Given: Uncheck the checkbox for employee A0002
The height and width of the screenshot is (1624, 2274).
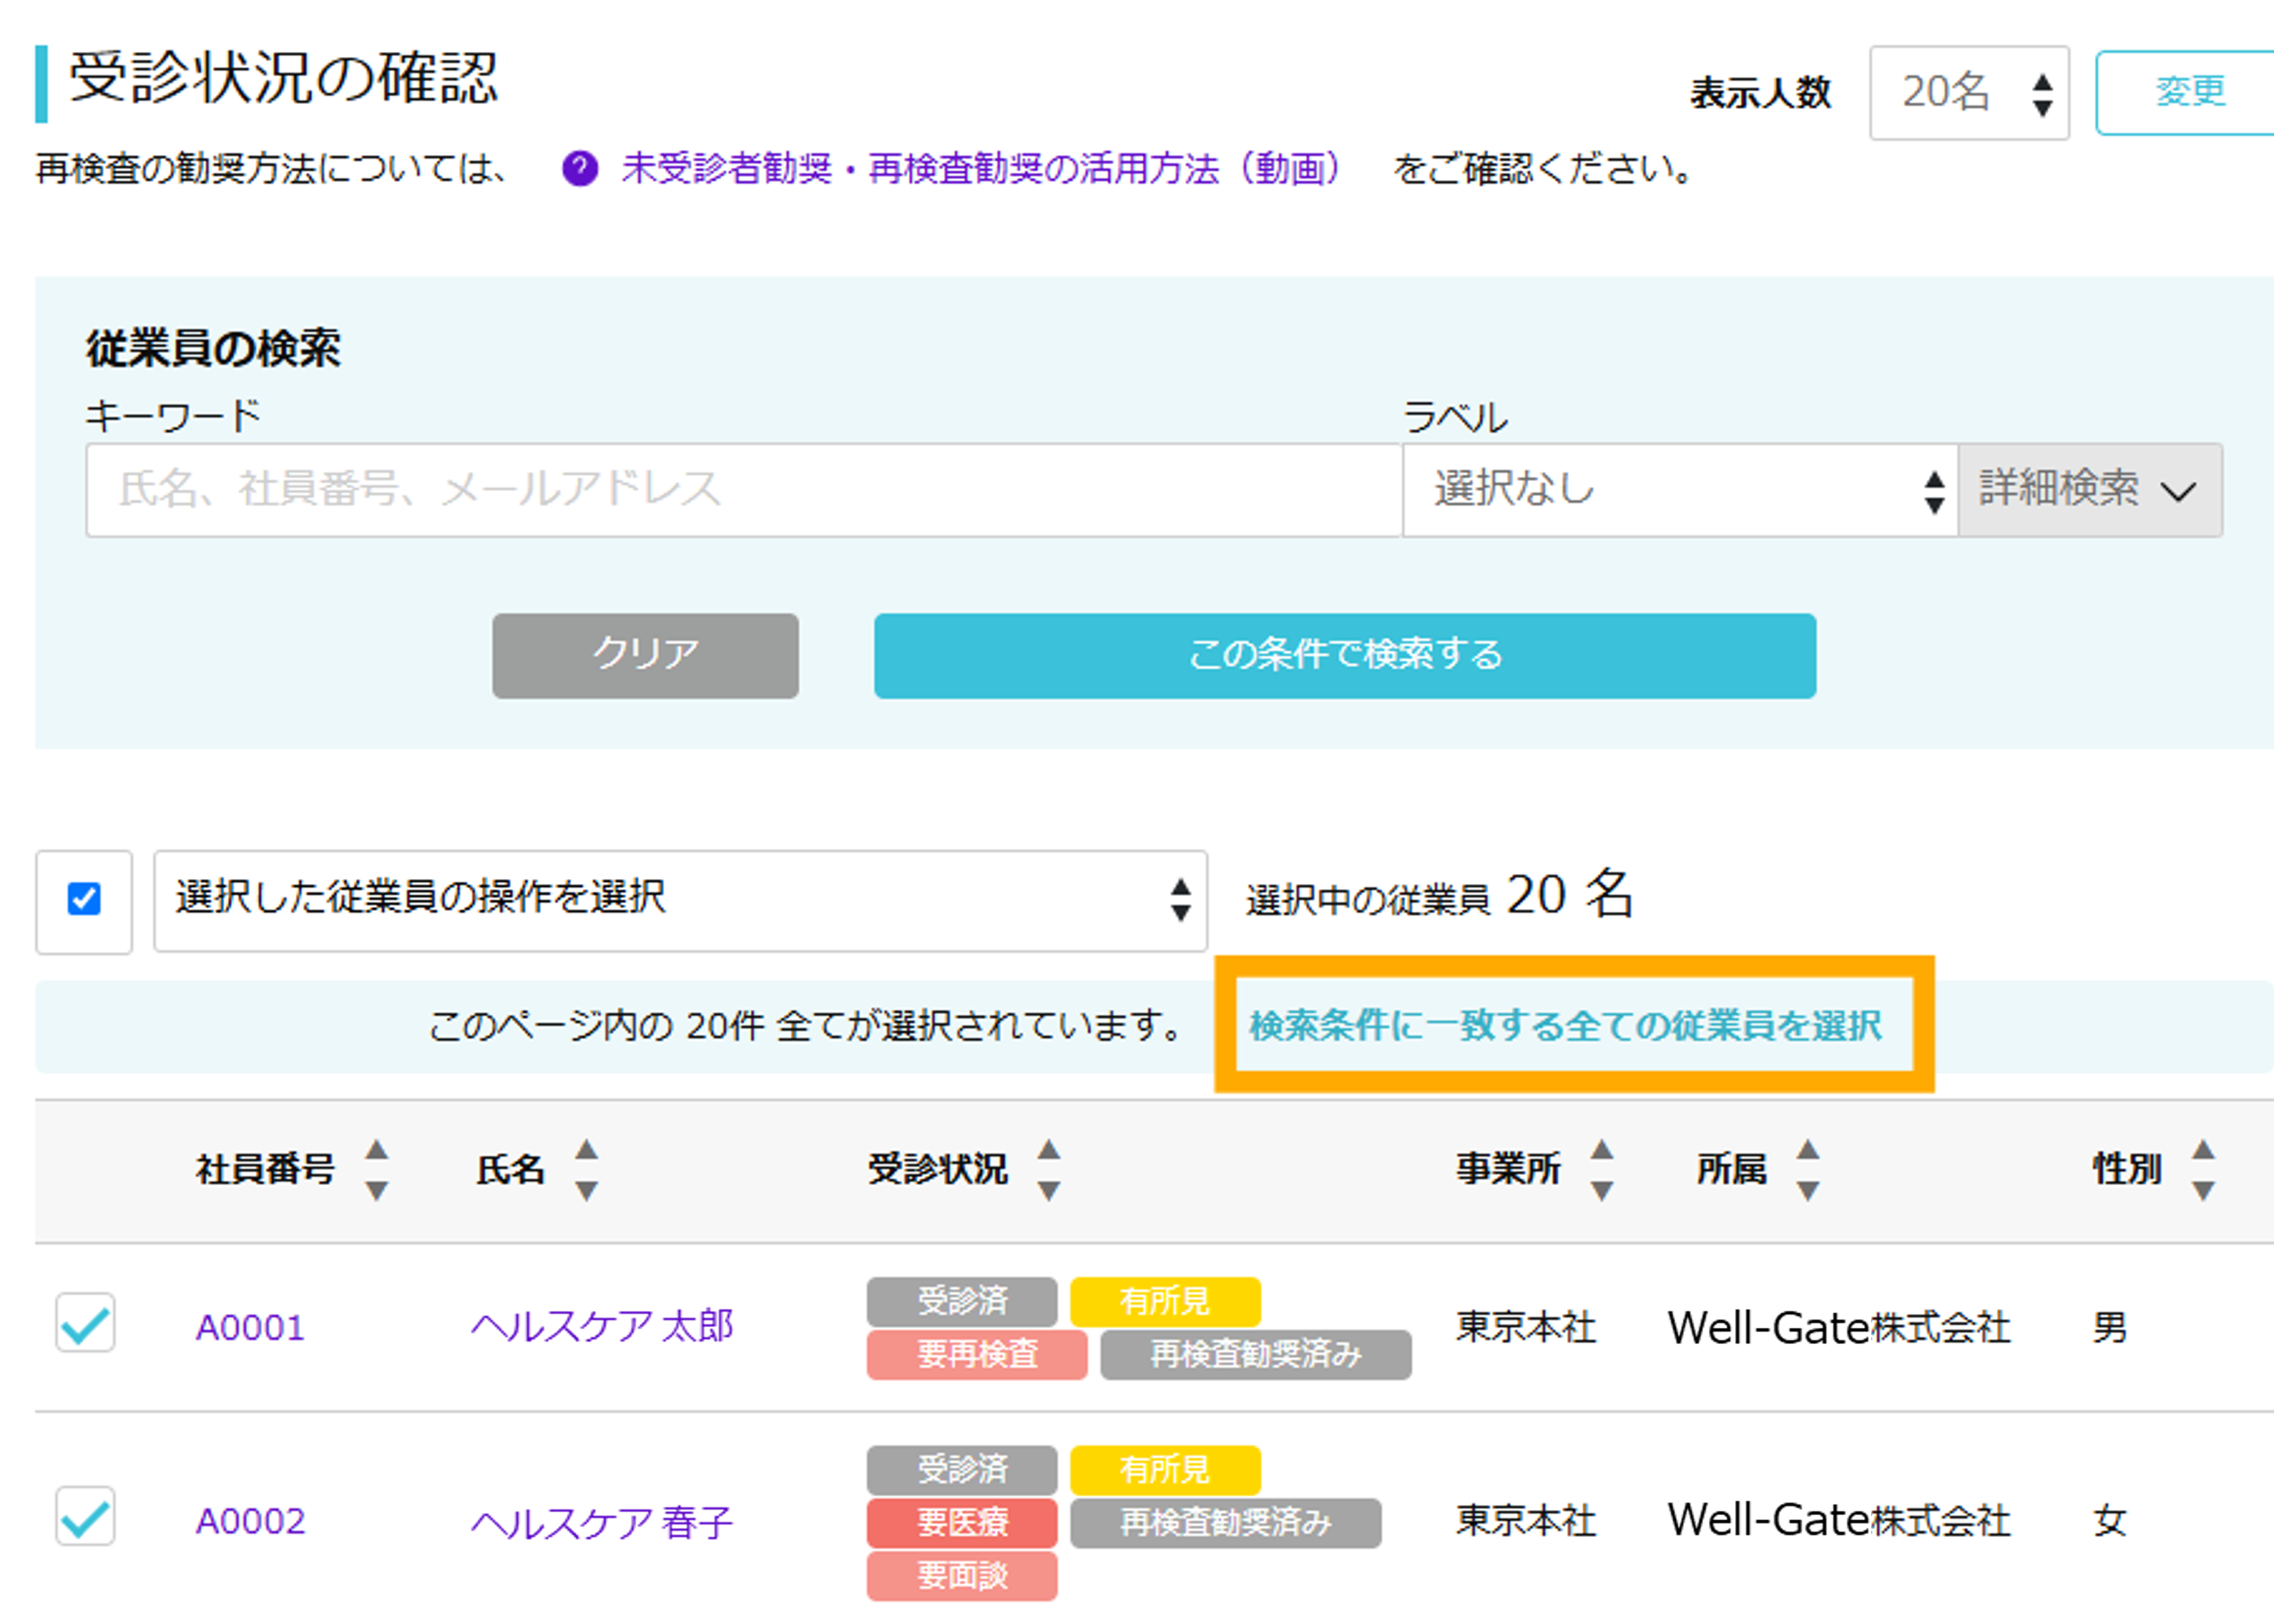Looking at the screenshot, I should (85, 1516).
